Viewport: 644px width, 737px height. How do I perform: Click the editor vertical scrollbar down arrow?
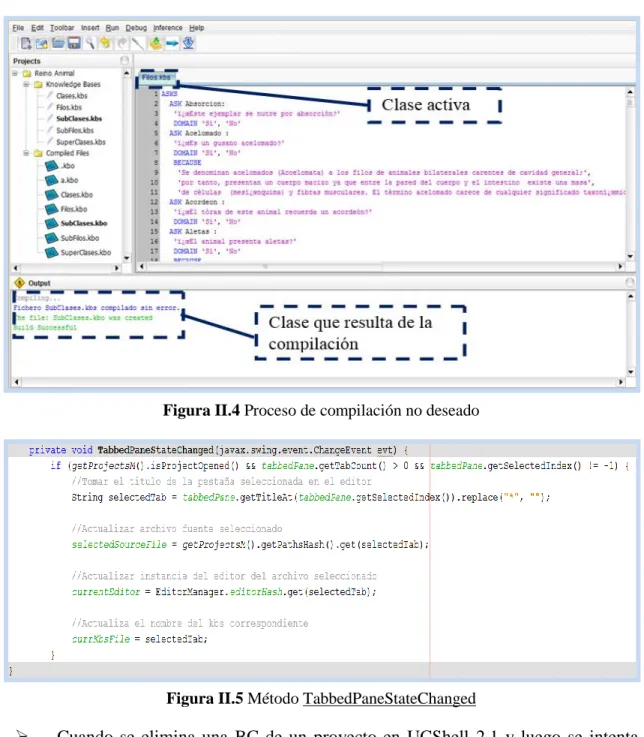(x=630, y=257)
